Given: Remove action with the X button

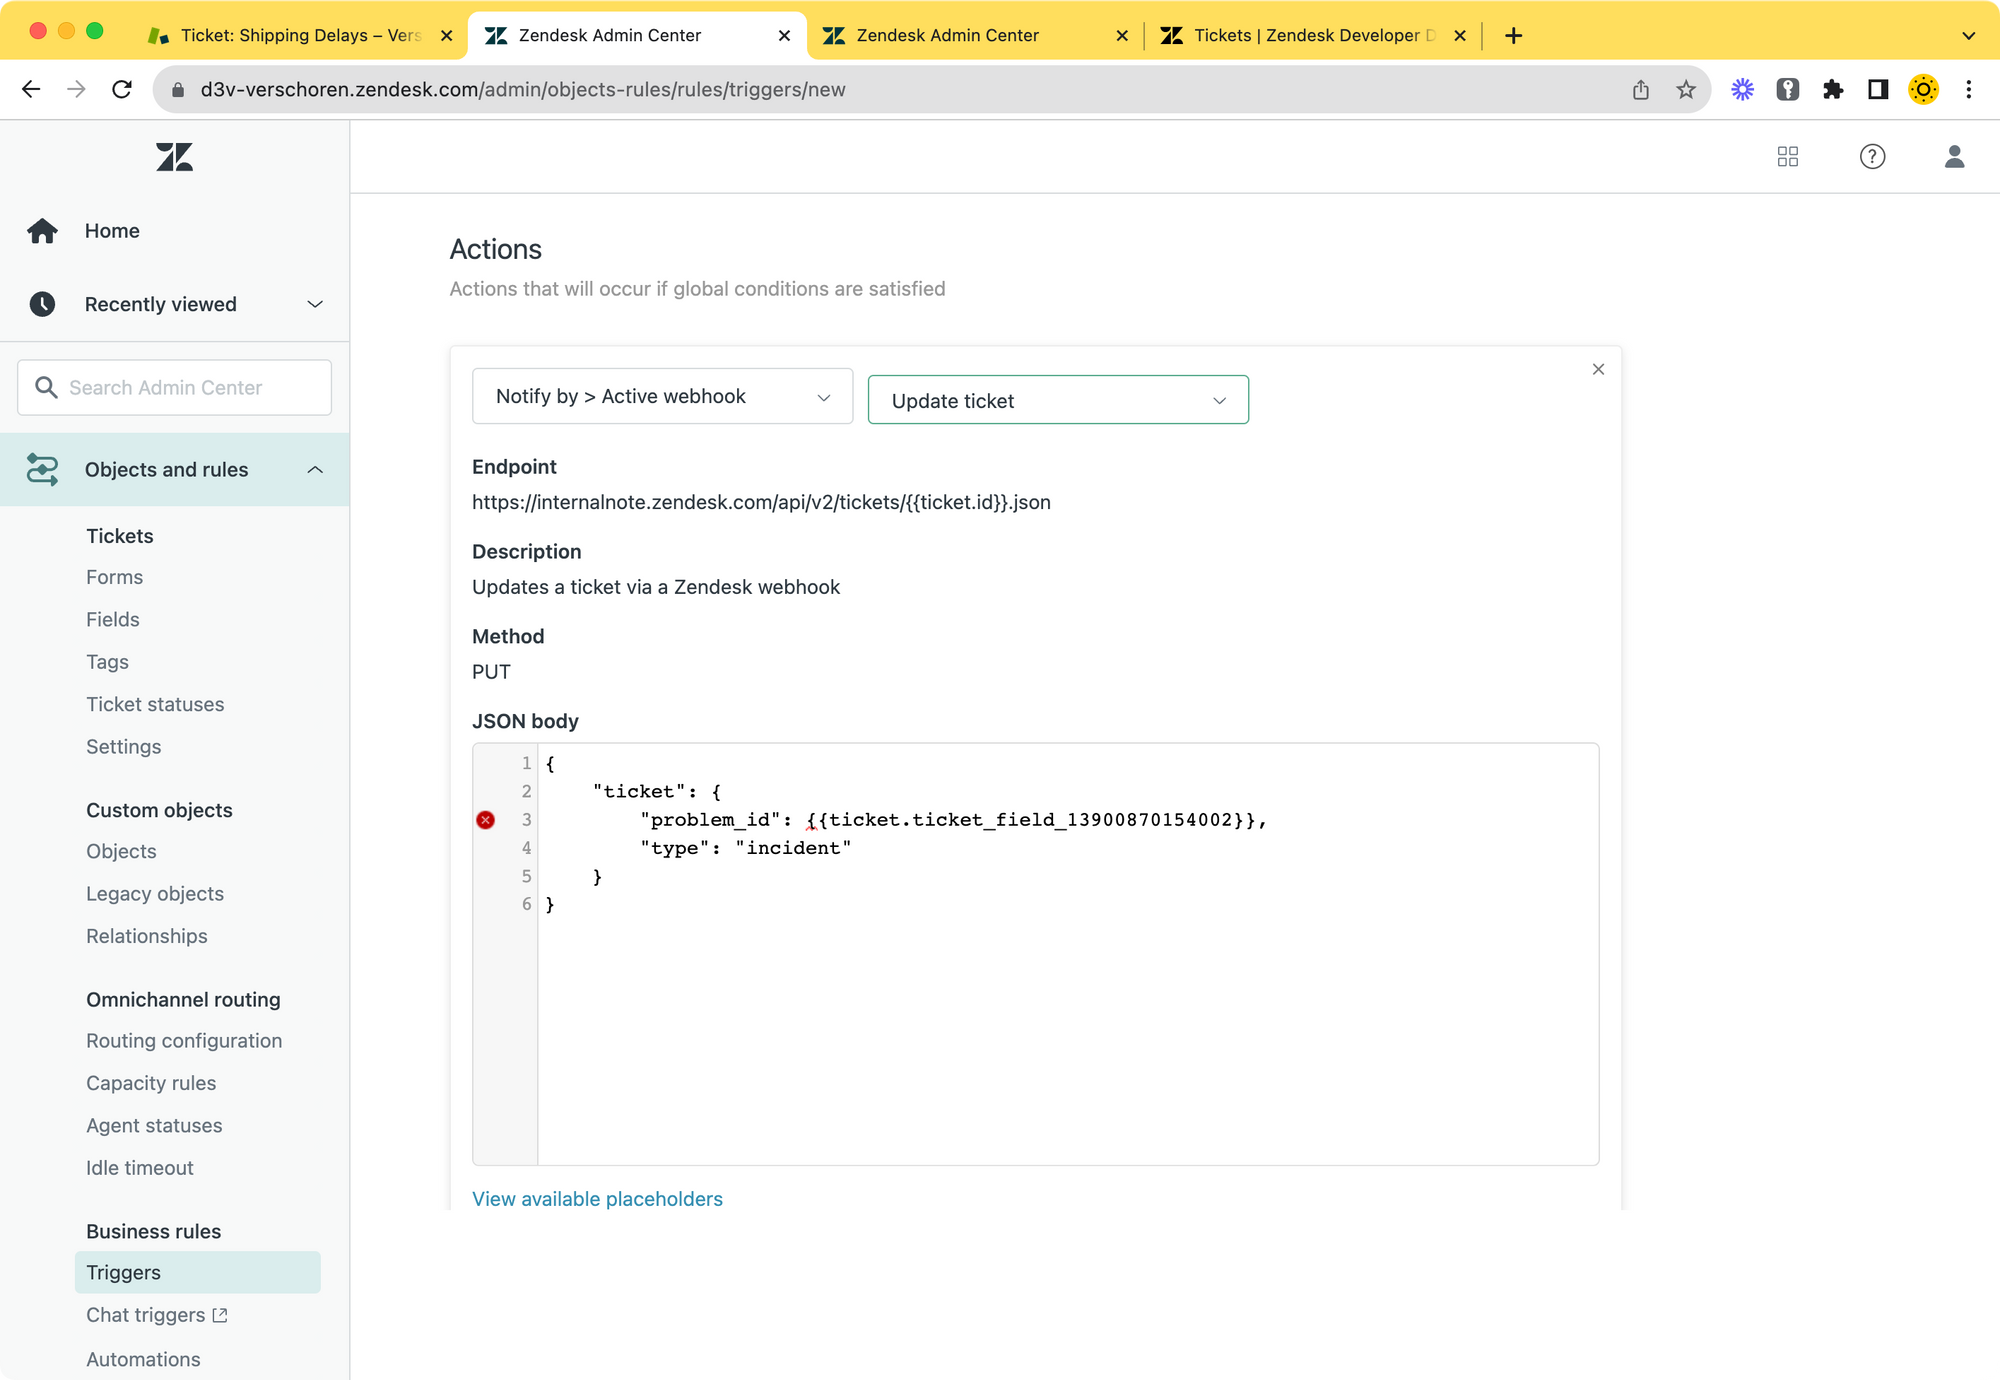Looking at the screenshot, I should pos(1598,369).
